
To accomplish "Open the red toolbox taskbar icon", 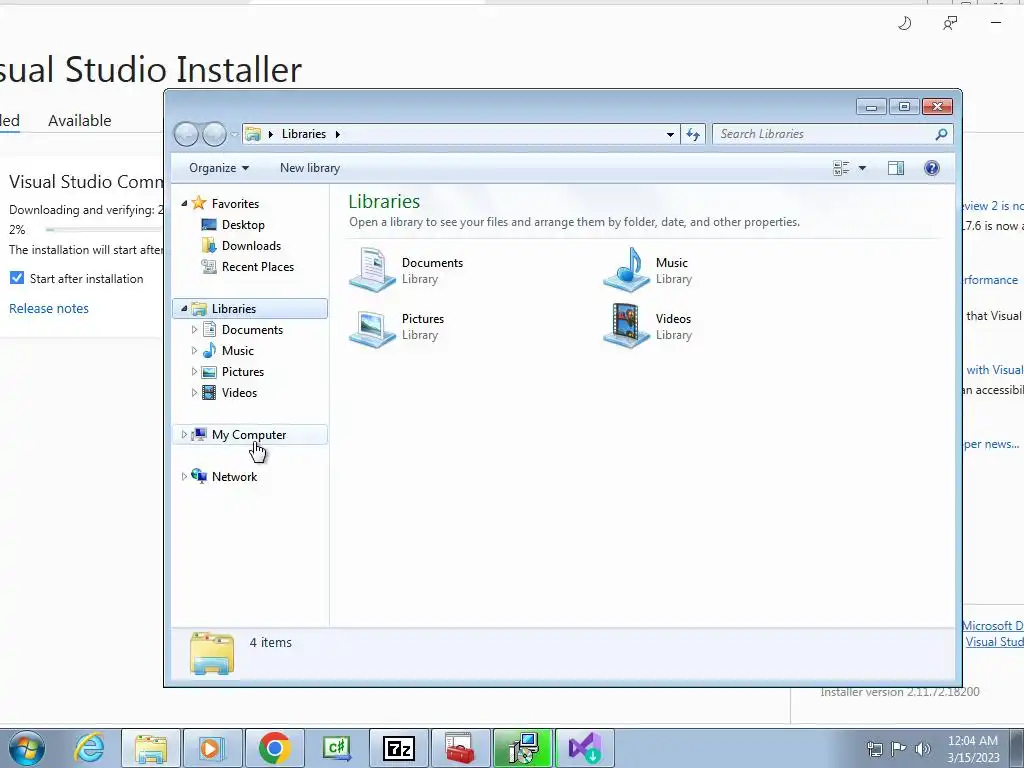I will click(460, 748).
